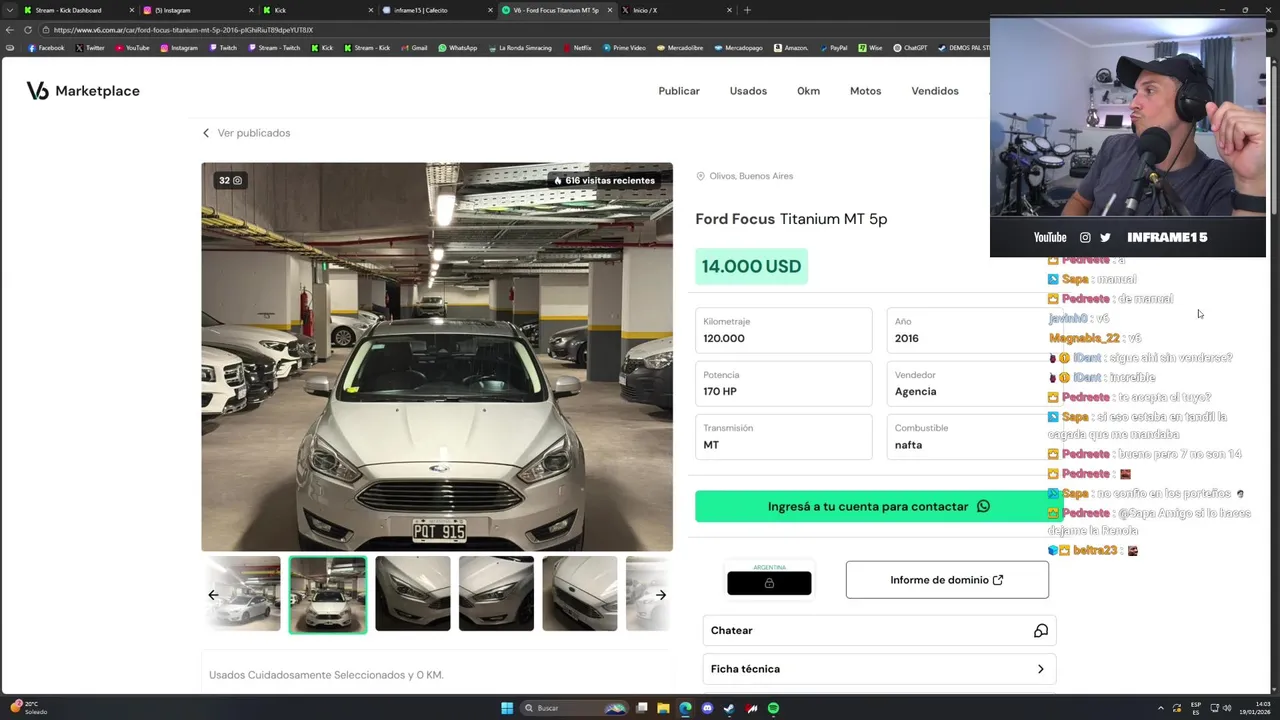Click the 'Ford Focus Titanium MT 5p' title
Image resolution: width=1280 pixels, height=720 pixels.
(x=791, y=219)
